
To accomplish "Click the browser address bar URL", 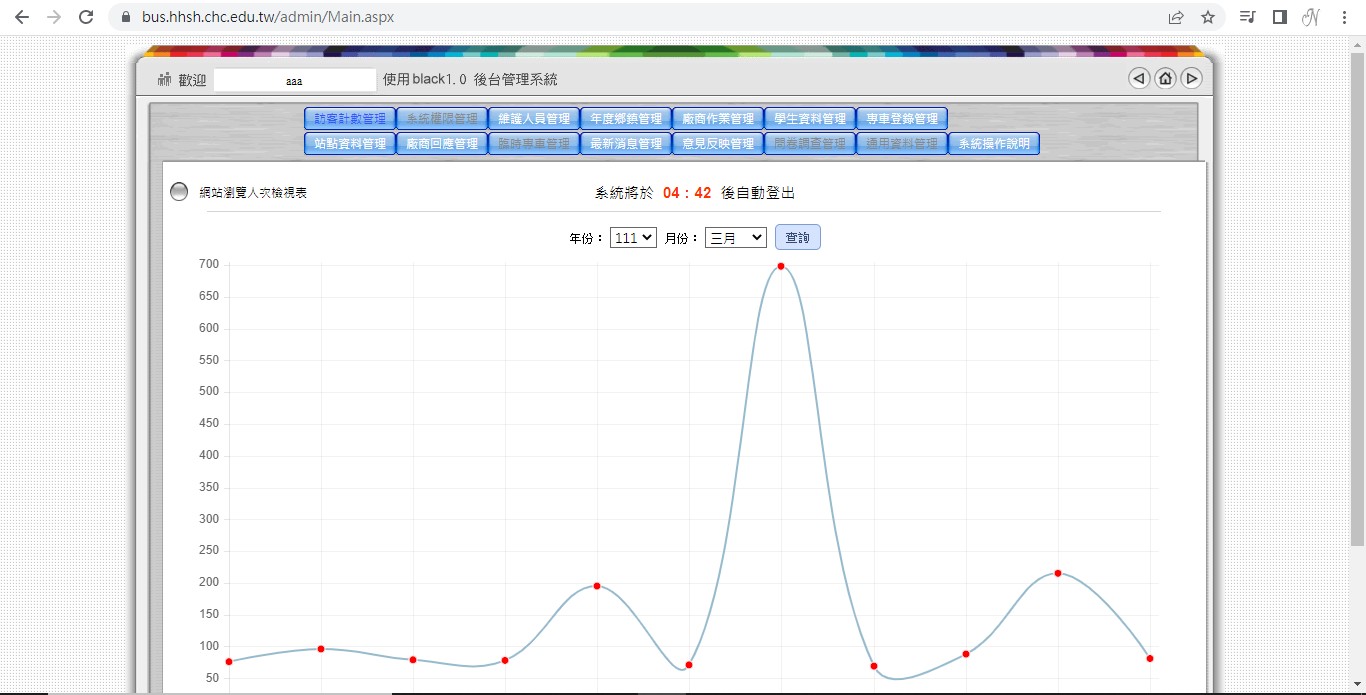I will [268, 17].
